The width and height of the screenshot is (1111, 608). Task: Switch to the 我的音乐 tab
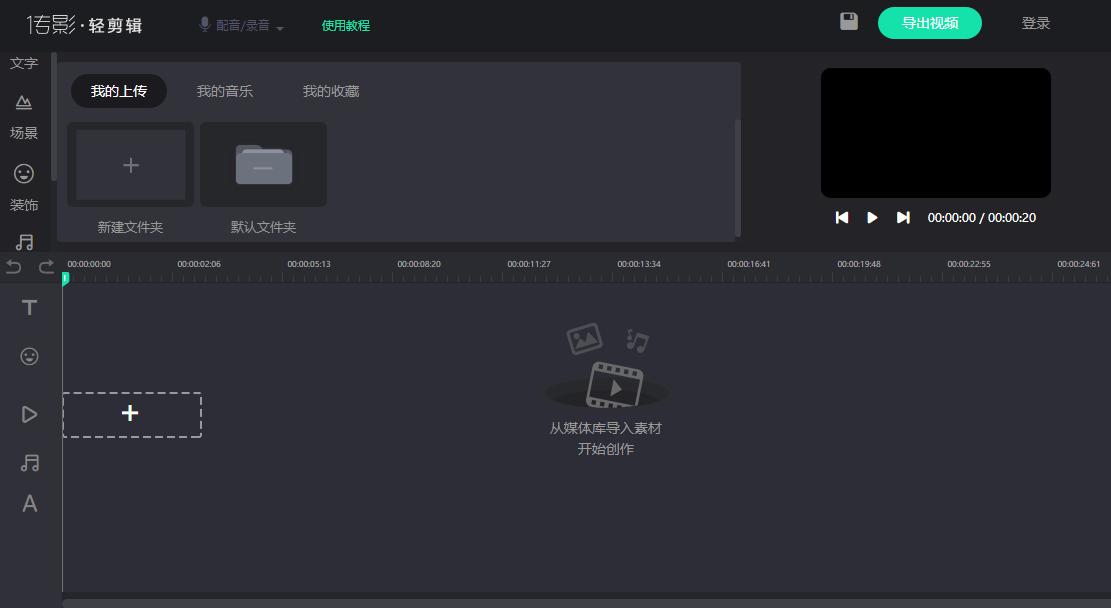[224, 90]
